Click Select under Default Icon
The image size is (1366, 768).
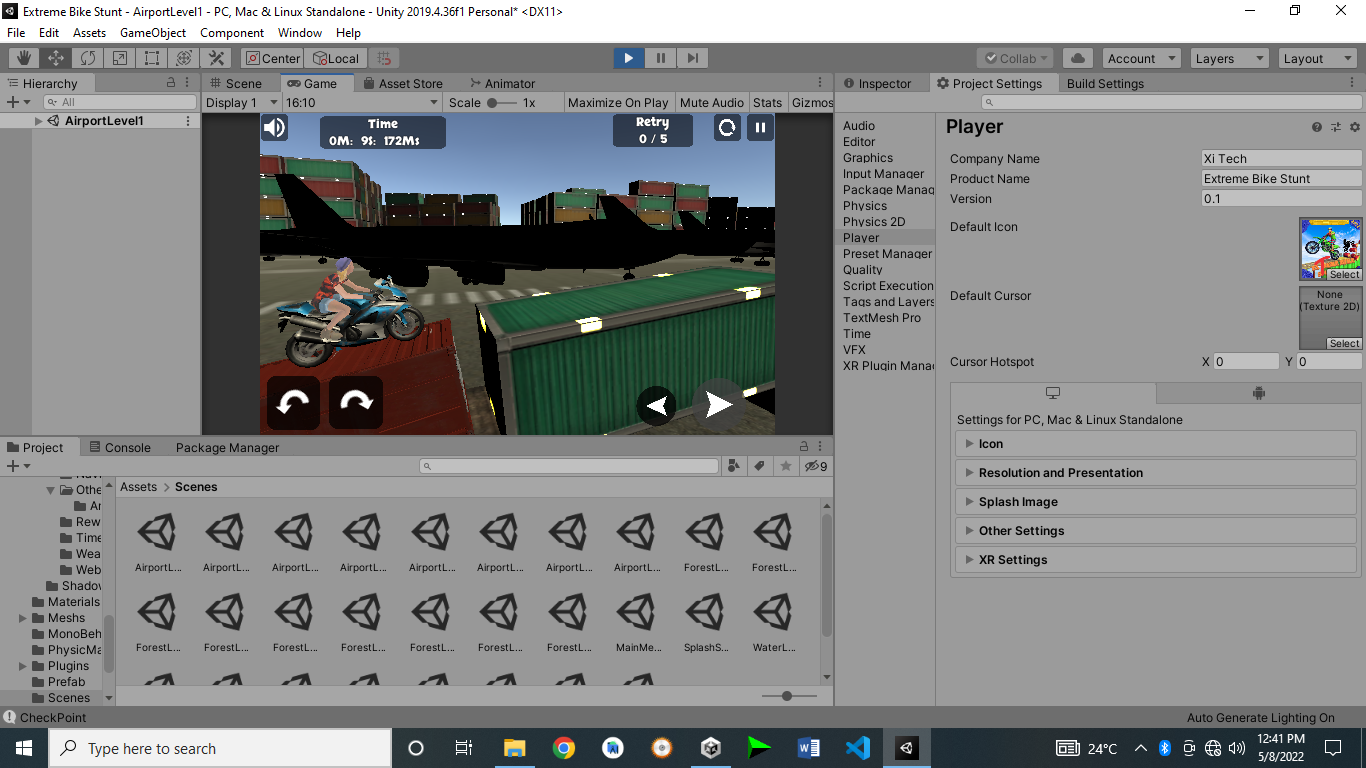(1343, 273)
